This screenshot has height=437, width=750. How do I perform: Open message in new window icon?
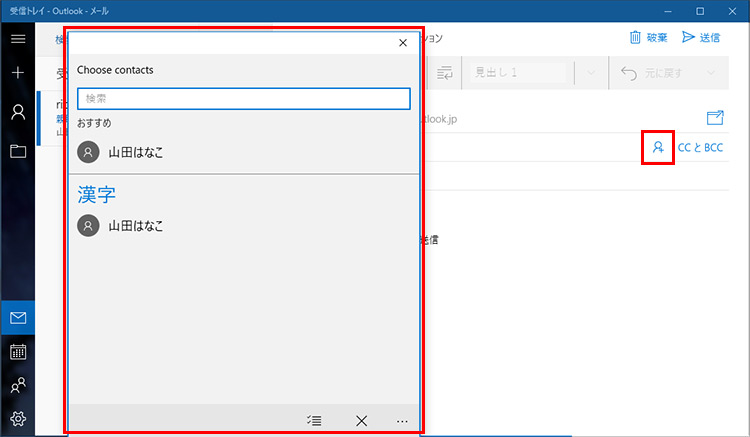pyautogui.click(x=714, y=118)
